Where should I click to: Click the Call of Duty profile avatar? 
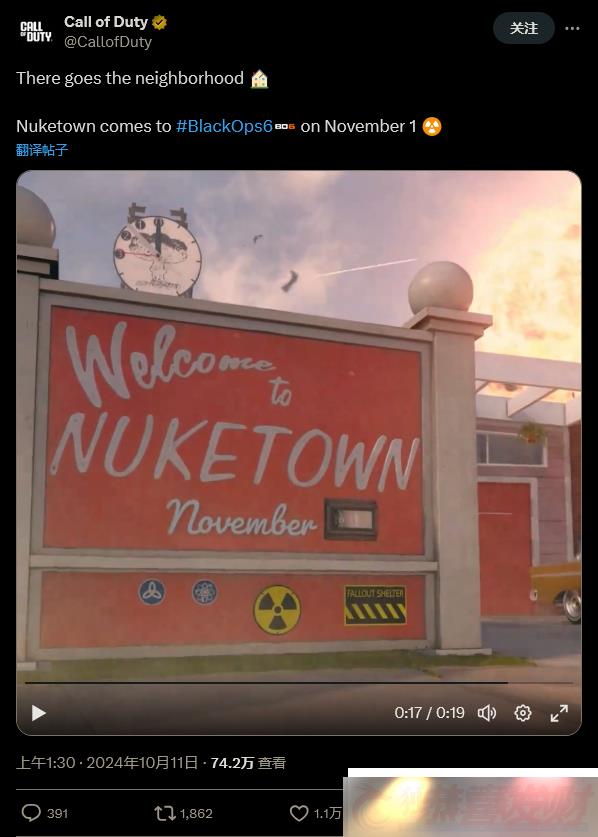pyautogui.click(x=36, y=31)
